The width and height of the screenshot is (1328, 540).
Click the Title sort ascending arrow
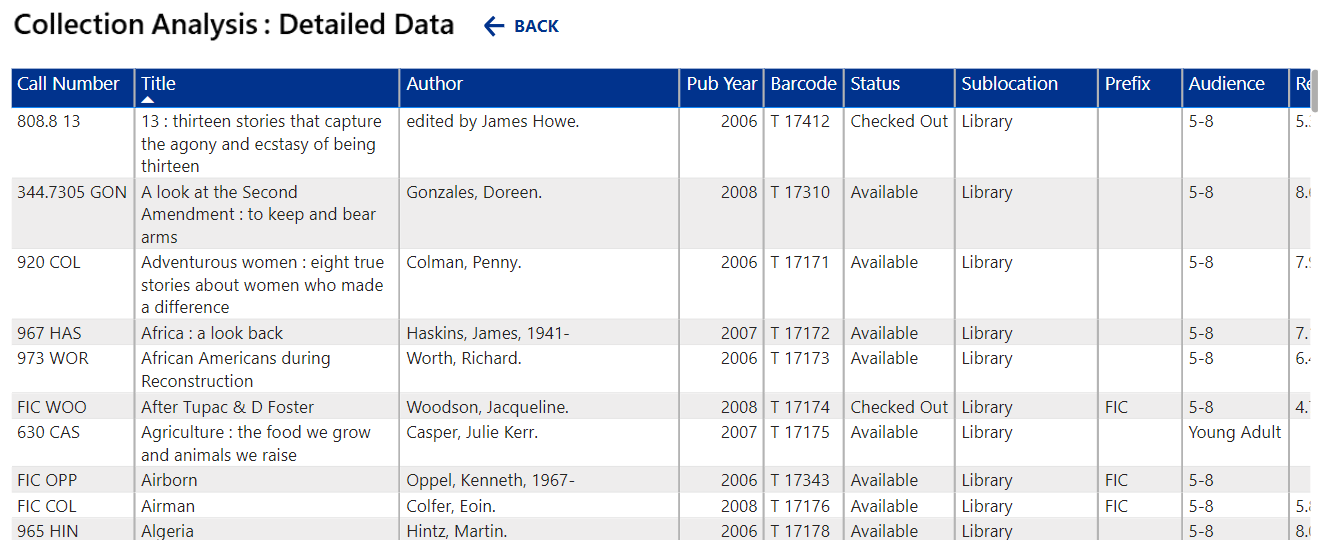(x=147, y=100)
